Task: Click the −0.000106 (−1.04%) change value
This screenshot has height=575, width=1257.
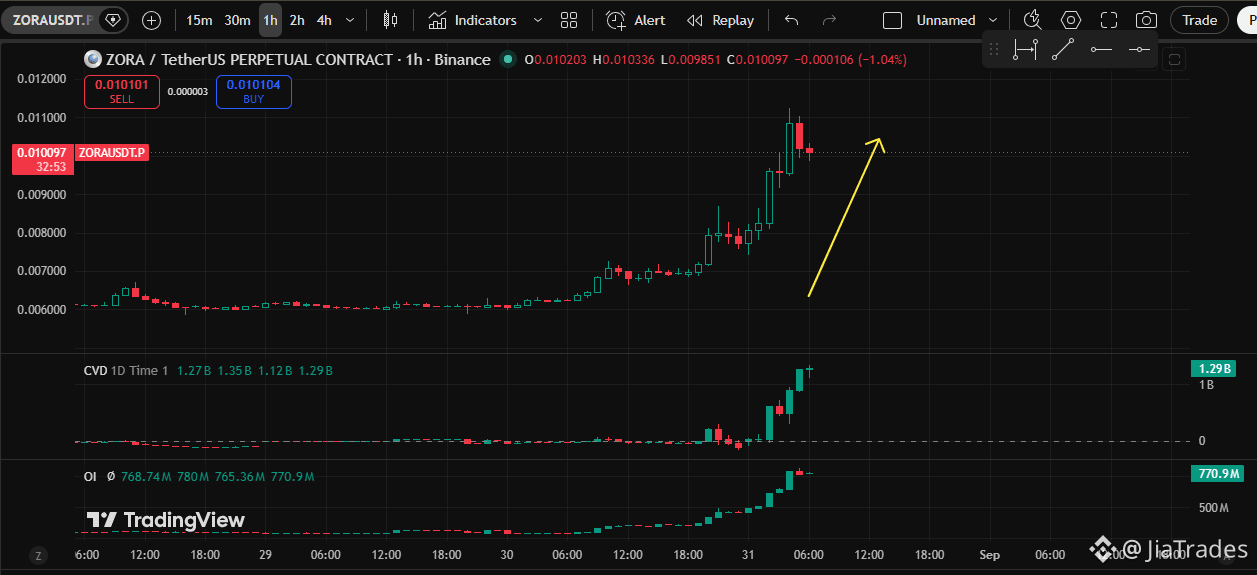Action: [x=851, y=60]
